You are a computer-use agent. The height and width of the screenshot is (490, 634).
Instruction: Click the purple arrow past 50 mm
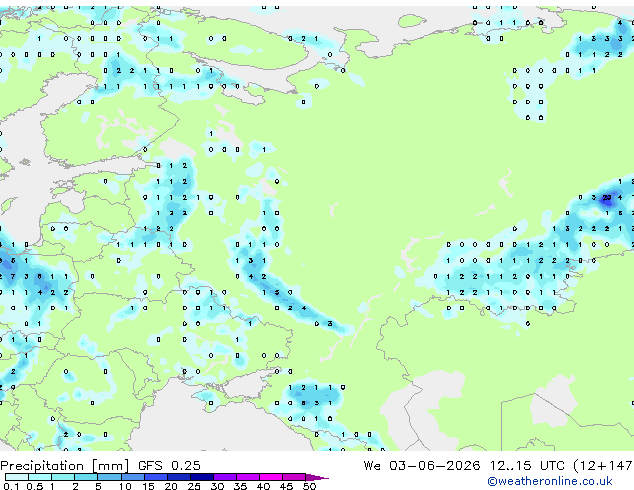pos(317,477)
